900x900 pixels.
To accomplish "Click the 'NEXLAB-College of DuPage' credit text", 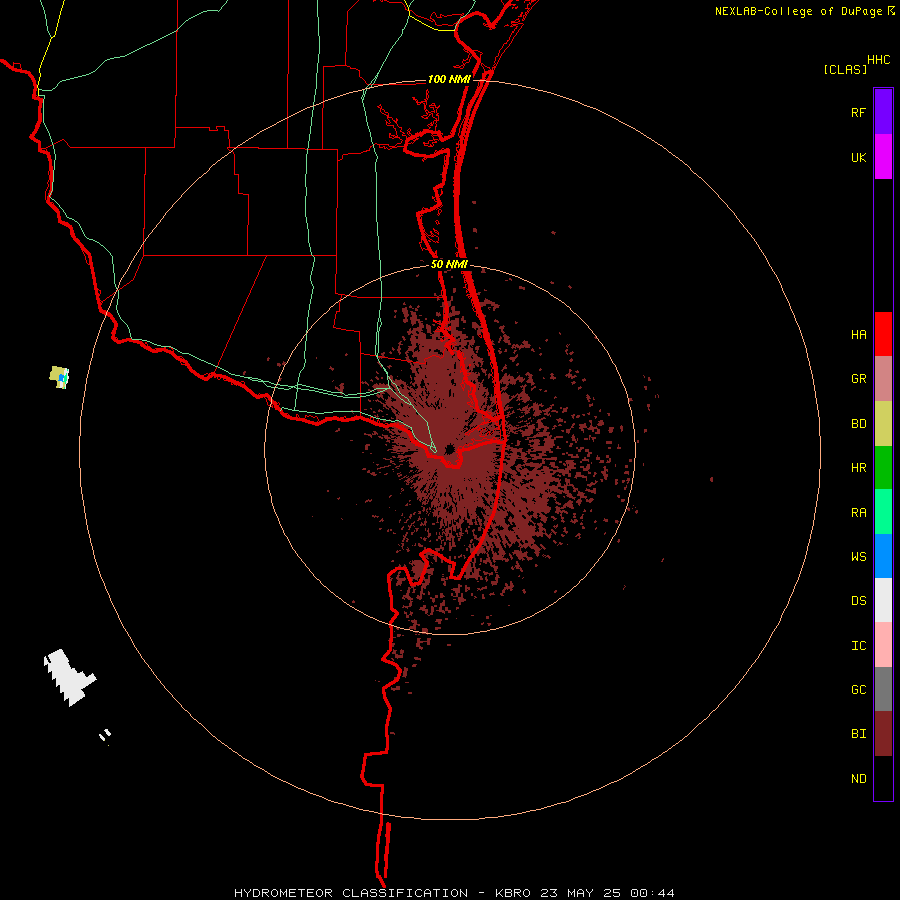I will (798, 11).
